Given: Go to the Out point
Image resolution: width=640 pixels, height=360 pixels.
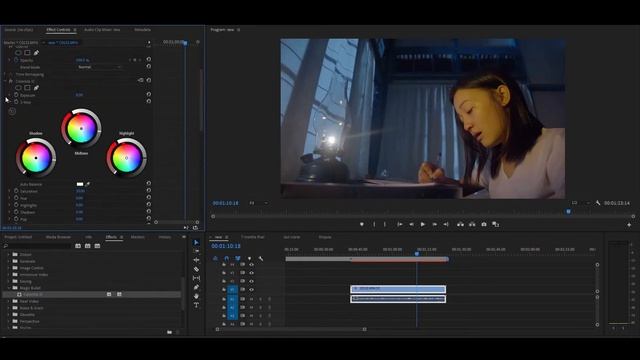Looking at the screenshot, I should click(446, 224).
